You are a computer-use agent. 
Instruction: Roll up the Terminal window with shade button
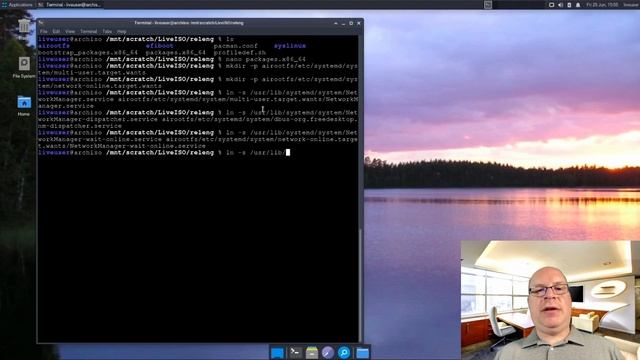[x=336, y=23]
